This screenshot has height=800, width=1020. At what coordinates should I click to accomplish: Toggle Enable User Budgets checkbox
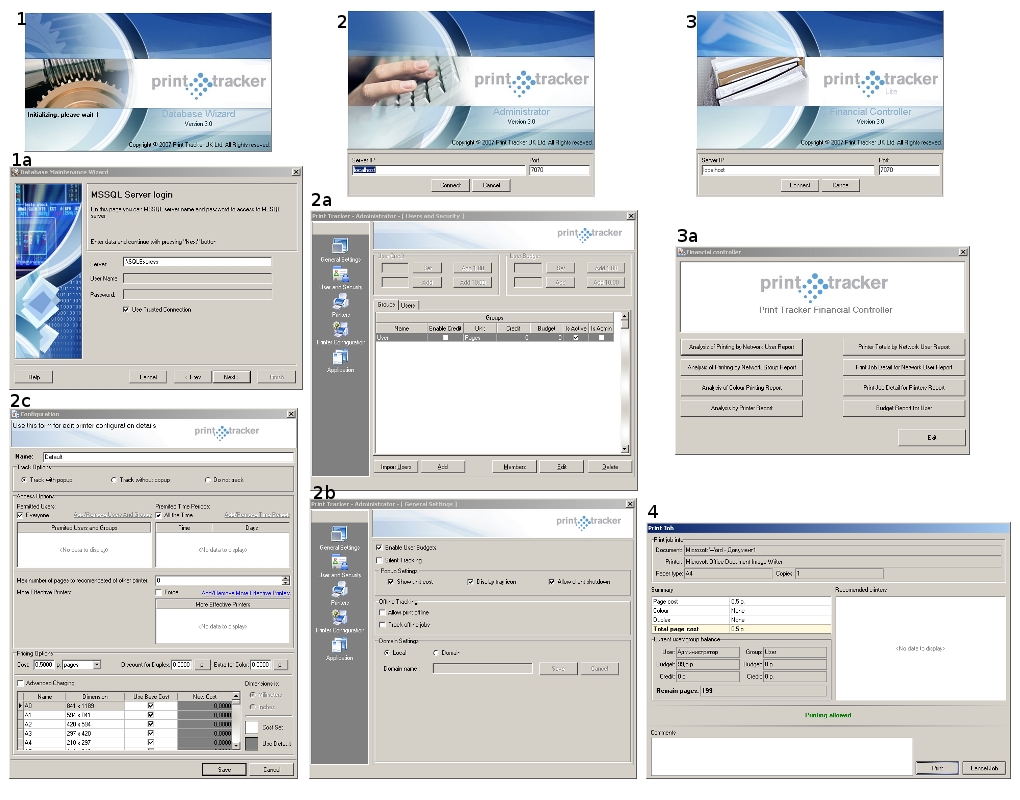pos(379,548)
